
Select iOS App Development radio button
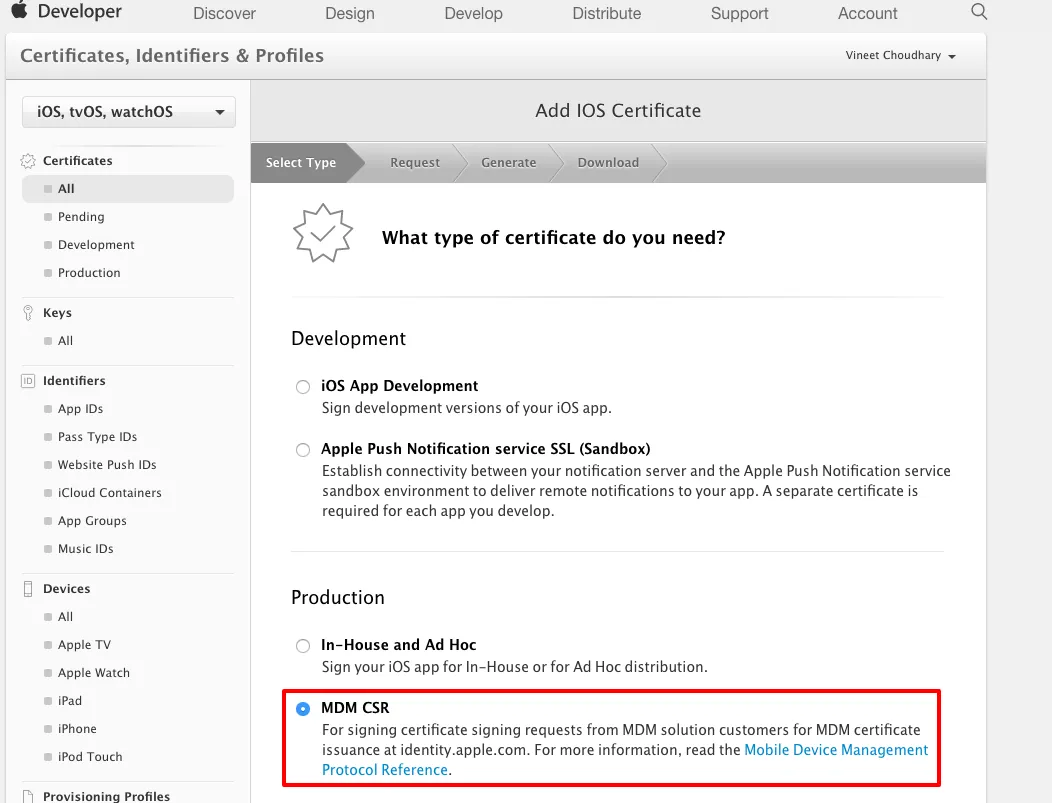[x=303, y=387]
